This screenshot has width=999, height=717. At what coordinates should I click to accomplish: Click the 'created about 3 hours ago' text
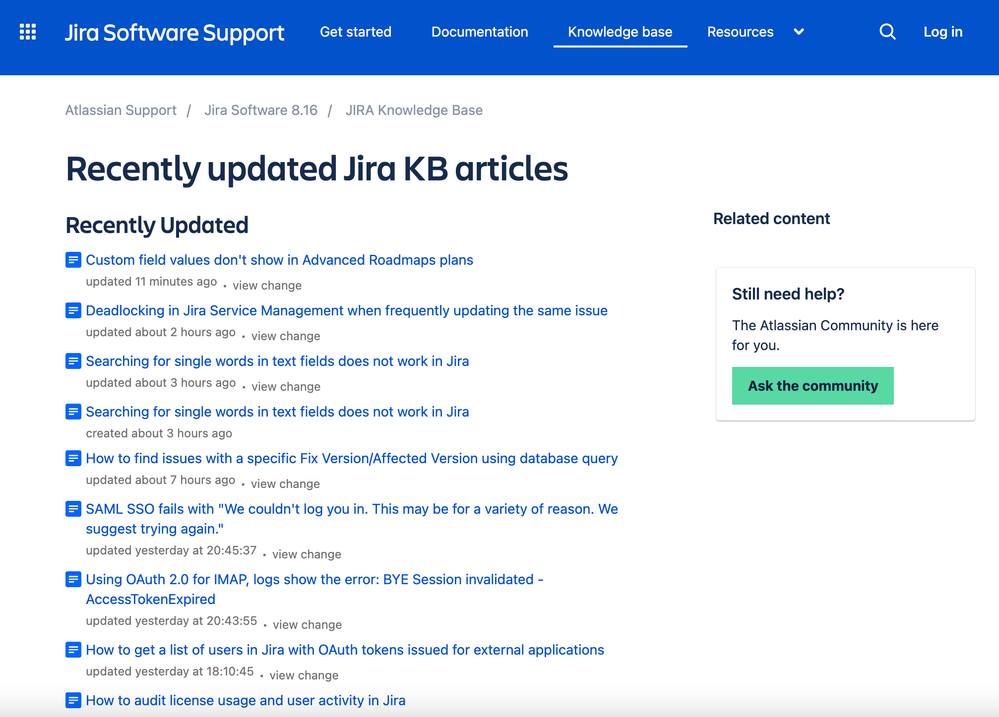(159, 433)
